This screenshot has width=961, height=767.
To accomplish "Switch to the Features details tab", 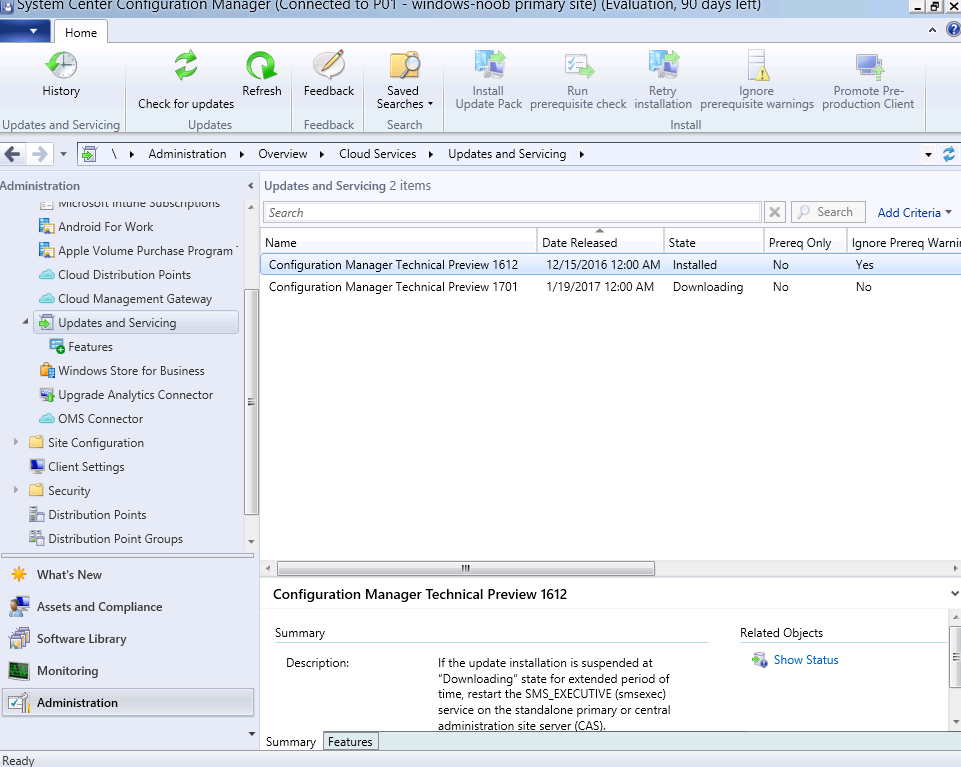I will click(350, 742).
